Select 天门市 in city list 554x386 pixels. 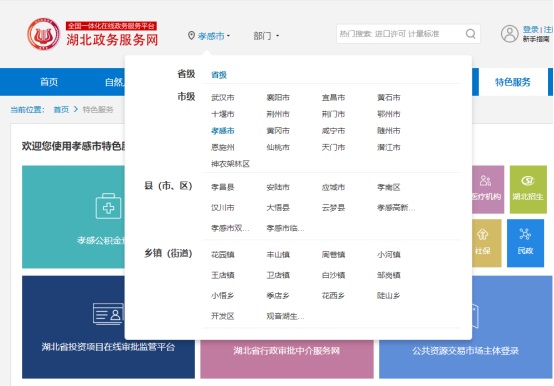click(x=333, y=147)
